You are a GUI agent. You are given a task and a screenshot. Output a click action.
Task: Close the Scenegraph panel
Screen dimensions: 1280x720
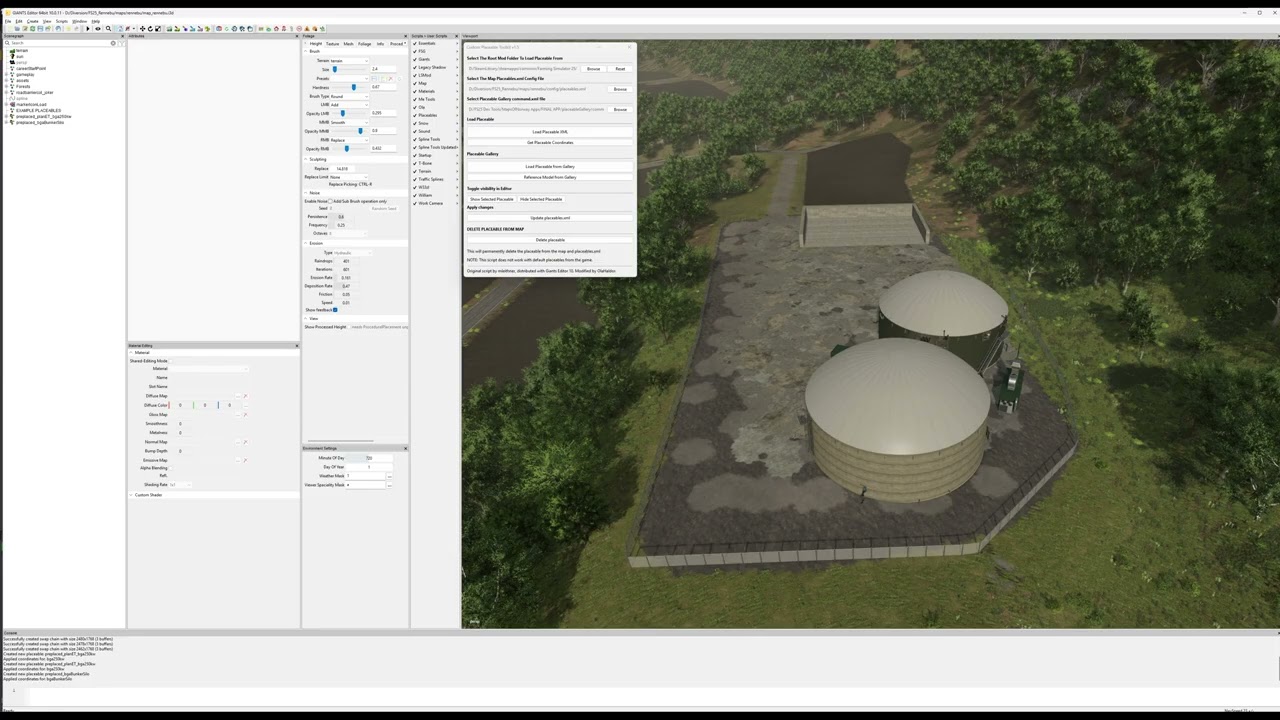point(122,36)
